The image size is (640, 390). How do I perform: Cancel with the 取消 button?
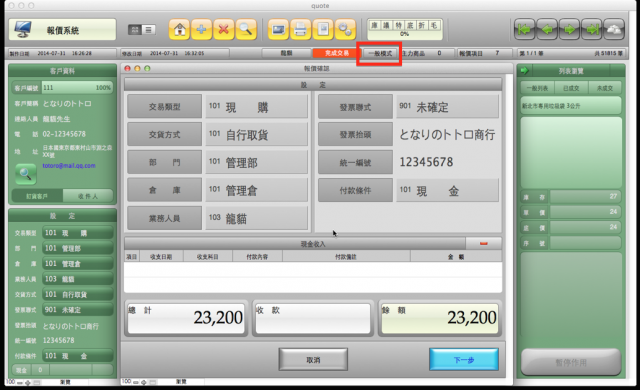[313, 360]
